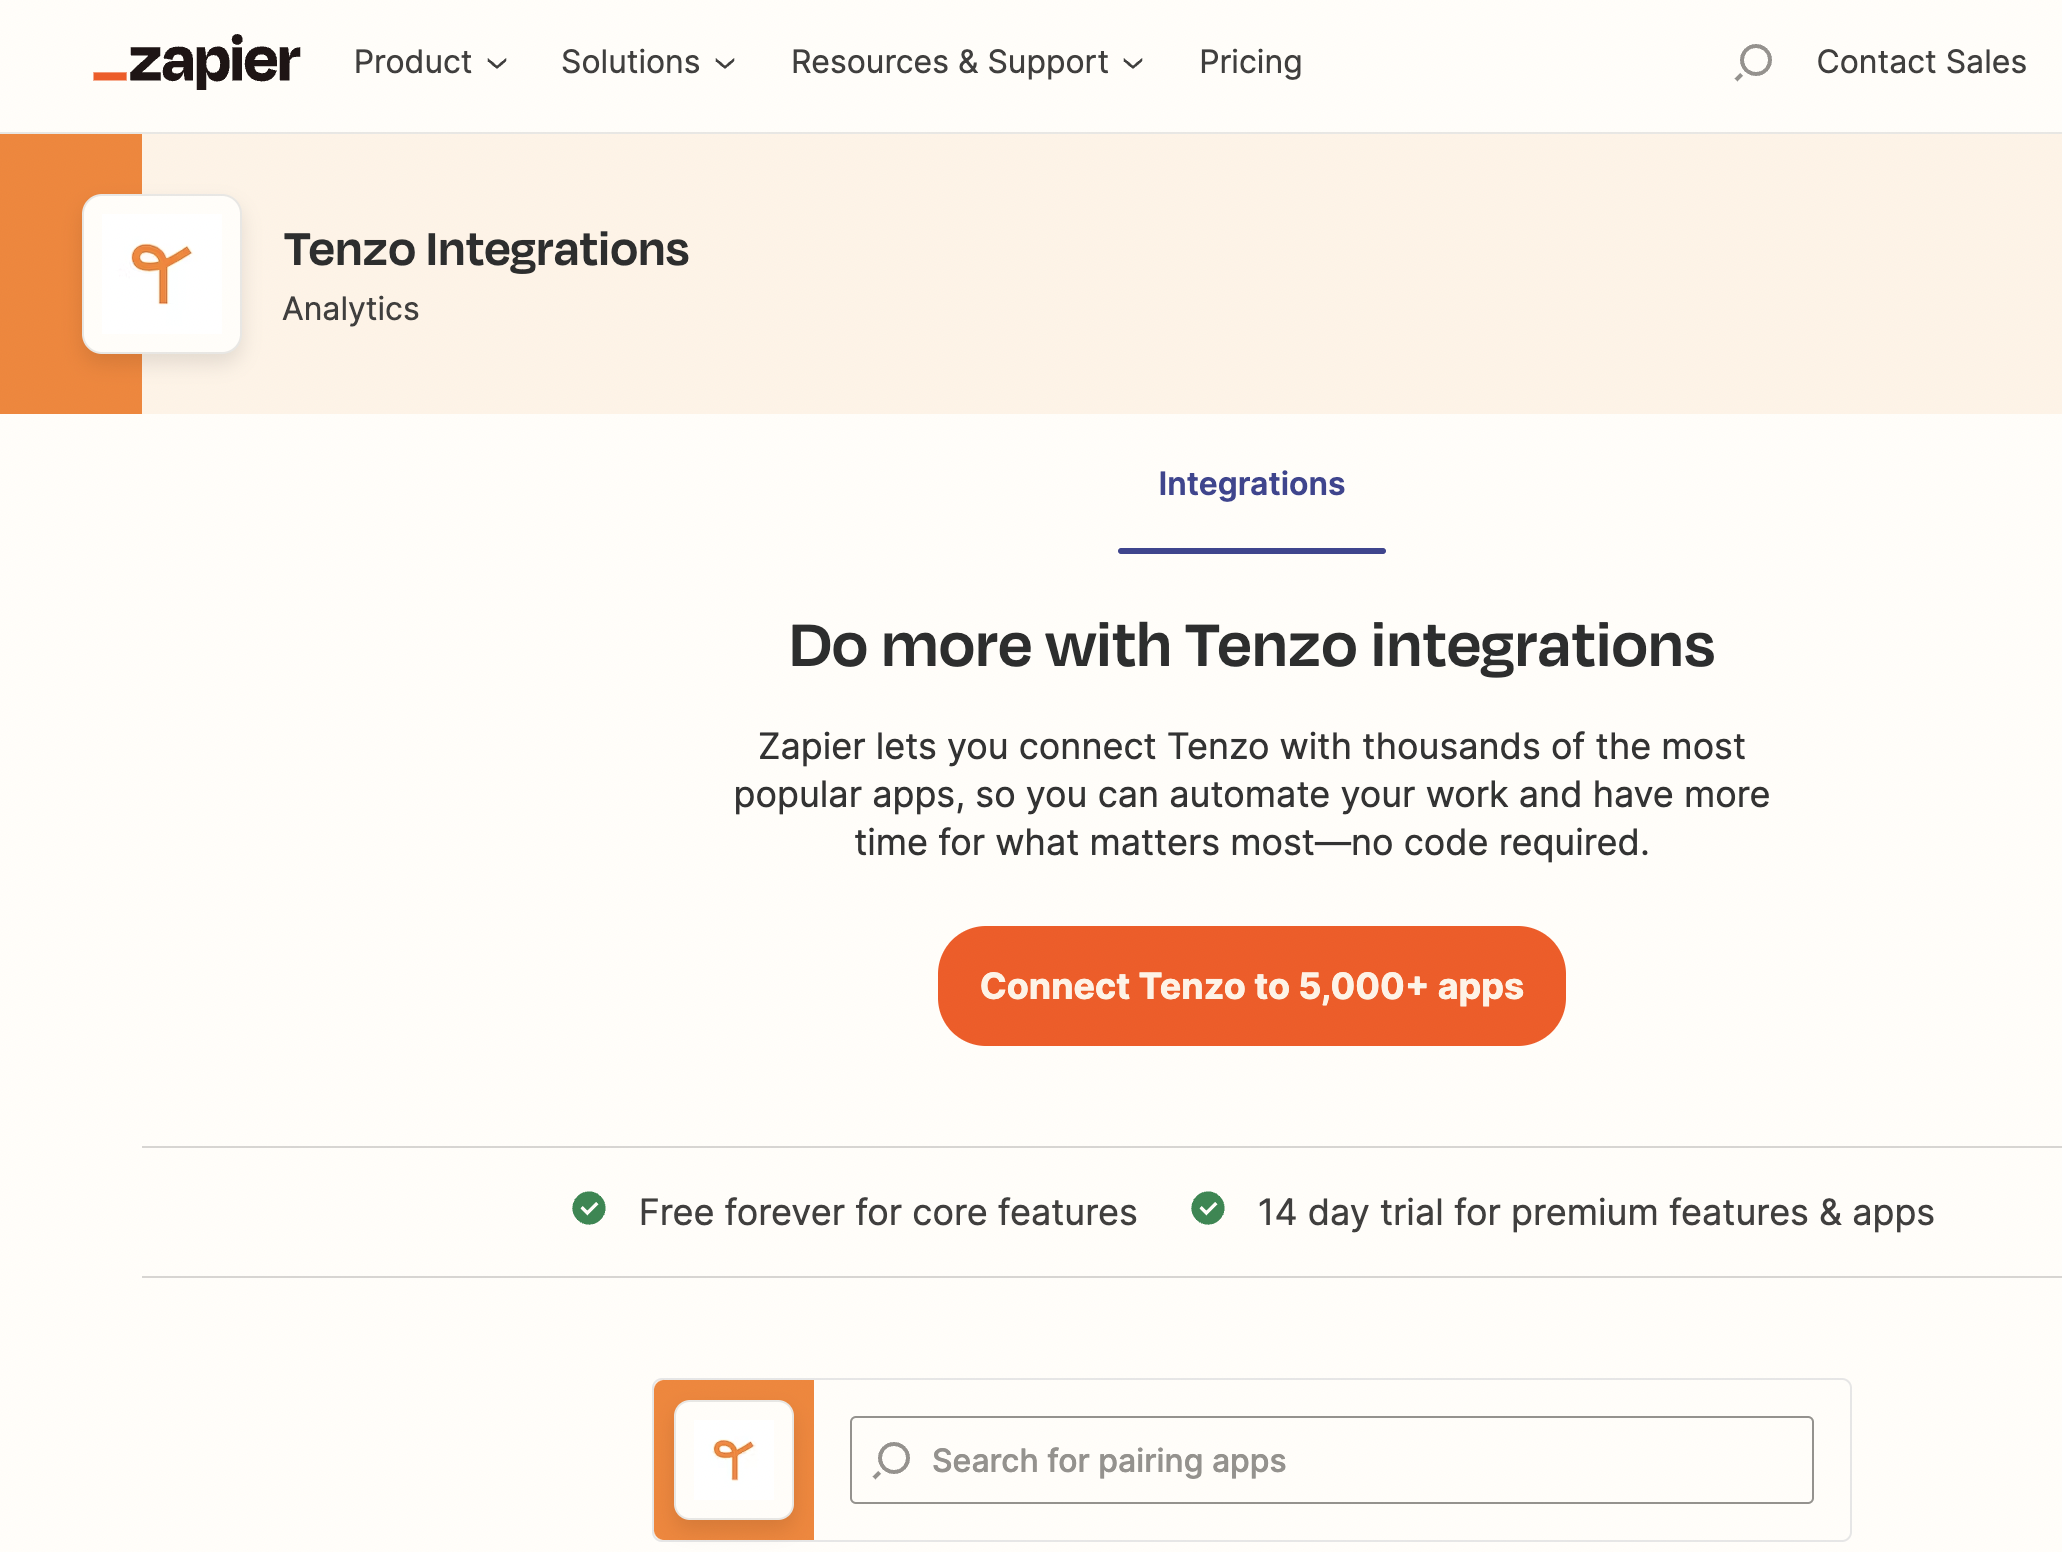Click the magnifier icon inside pairing apps search
The image size is (2062, 1552).
coord(892,1460)
